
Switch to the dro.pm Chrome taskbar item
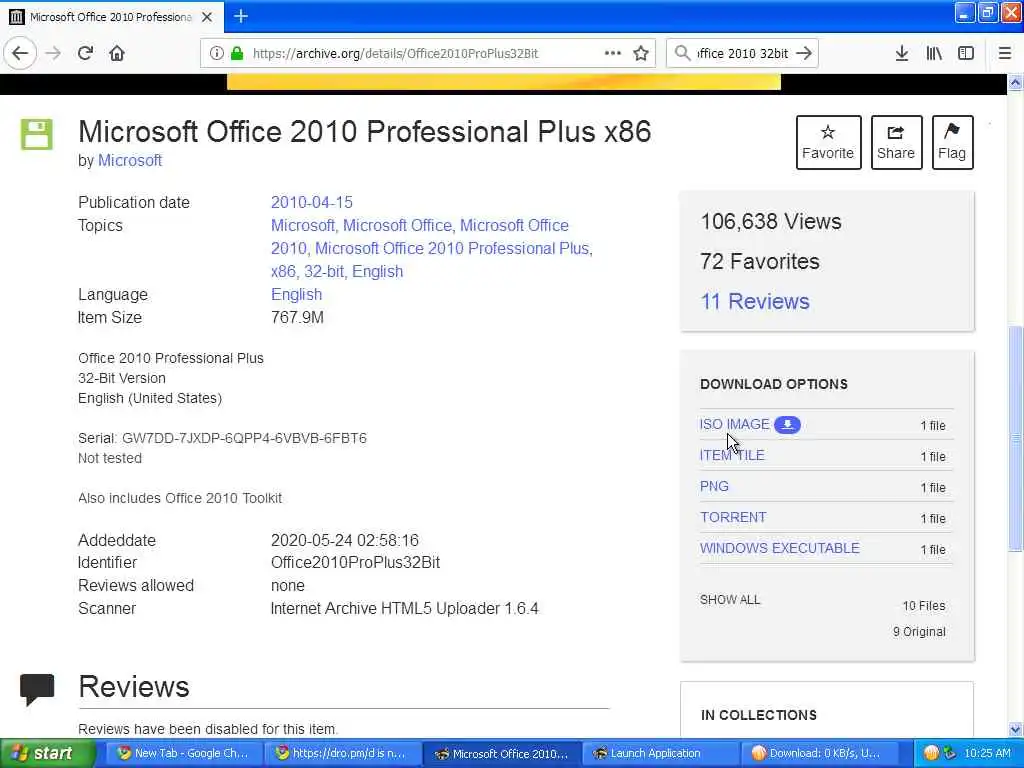point(342,754)
